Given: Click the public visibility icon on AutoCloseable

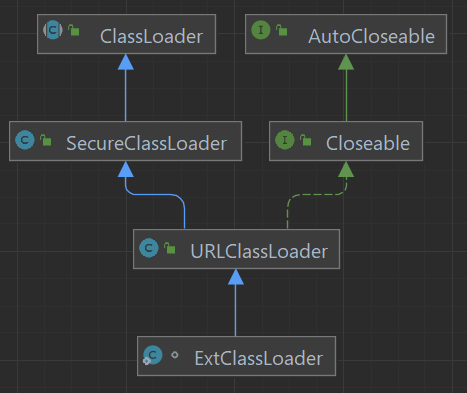Looking at the screenshot, I should [282, 30].
